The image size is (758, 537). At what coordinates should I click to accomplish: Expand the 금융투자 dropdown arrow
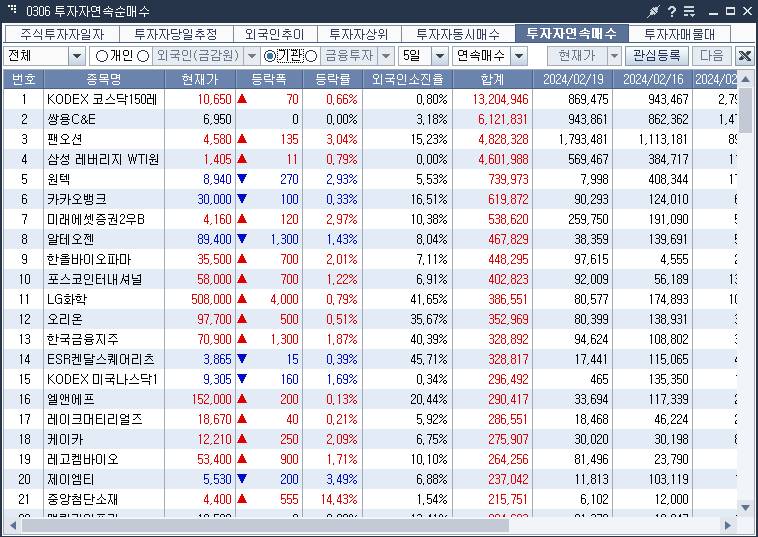pos(386,56)
